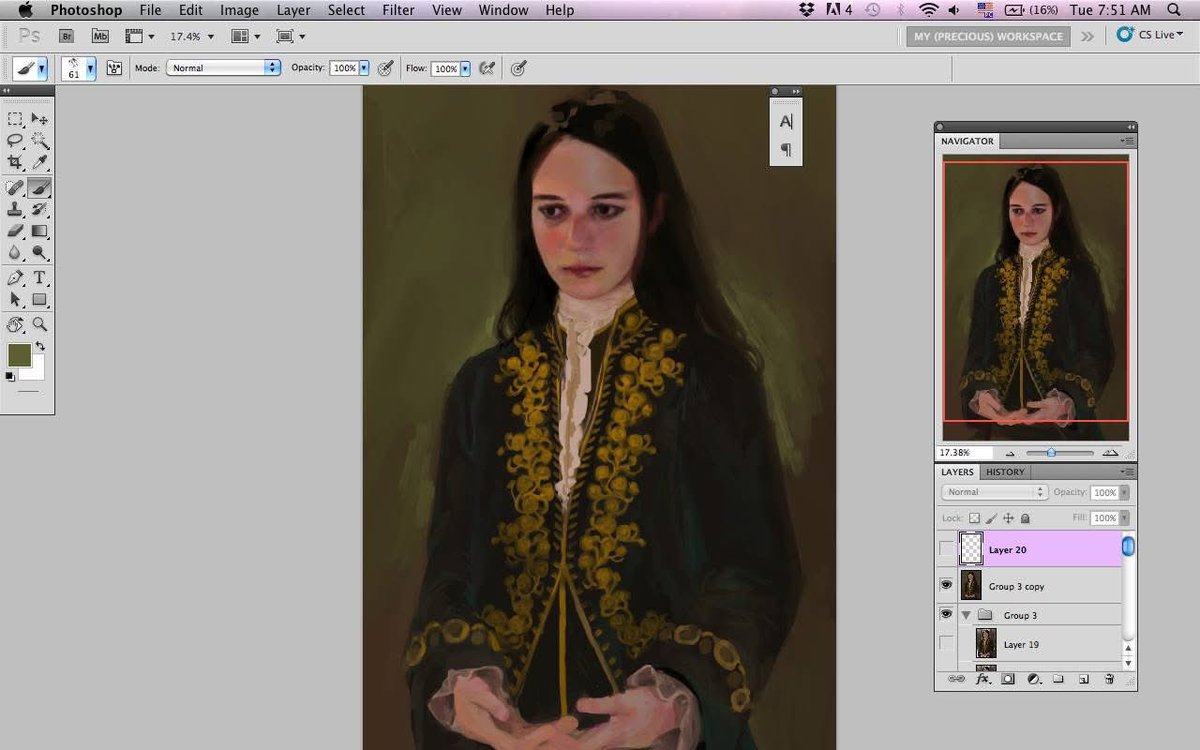Select the Rectangular Marquee tool
This screenshot has height=750, width=1200.
[15, 119]
